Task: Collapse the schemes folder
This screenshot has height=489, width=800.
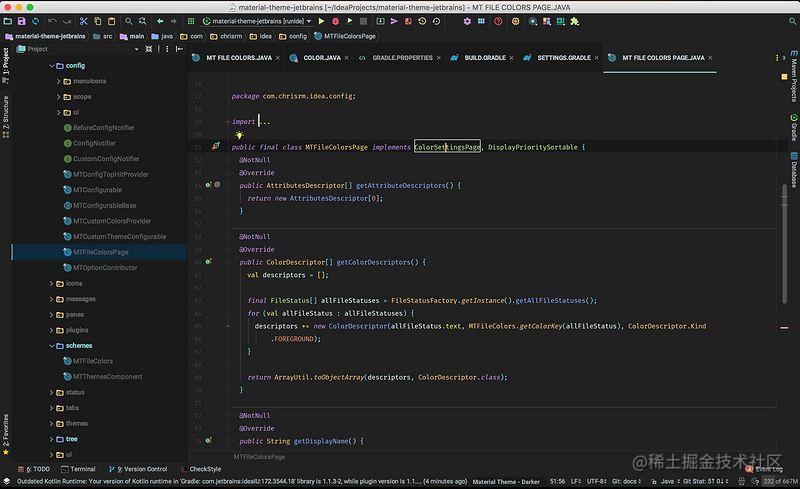Action: point(52,346)
